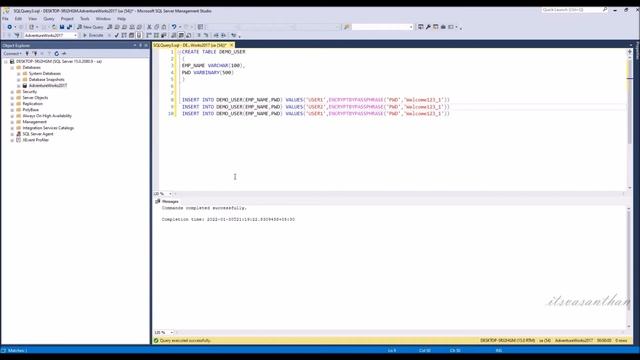The height and width of the screenshot is (360, 640).
Task: Toggle Results to File mode
Action: click(x=189, y=36)
